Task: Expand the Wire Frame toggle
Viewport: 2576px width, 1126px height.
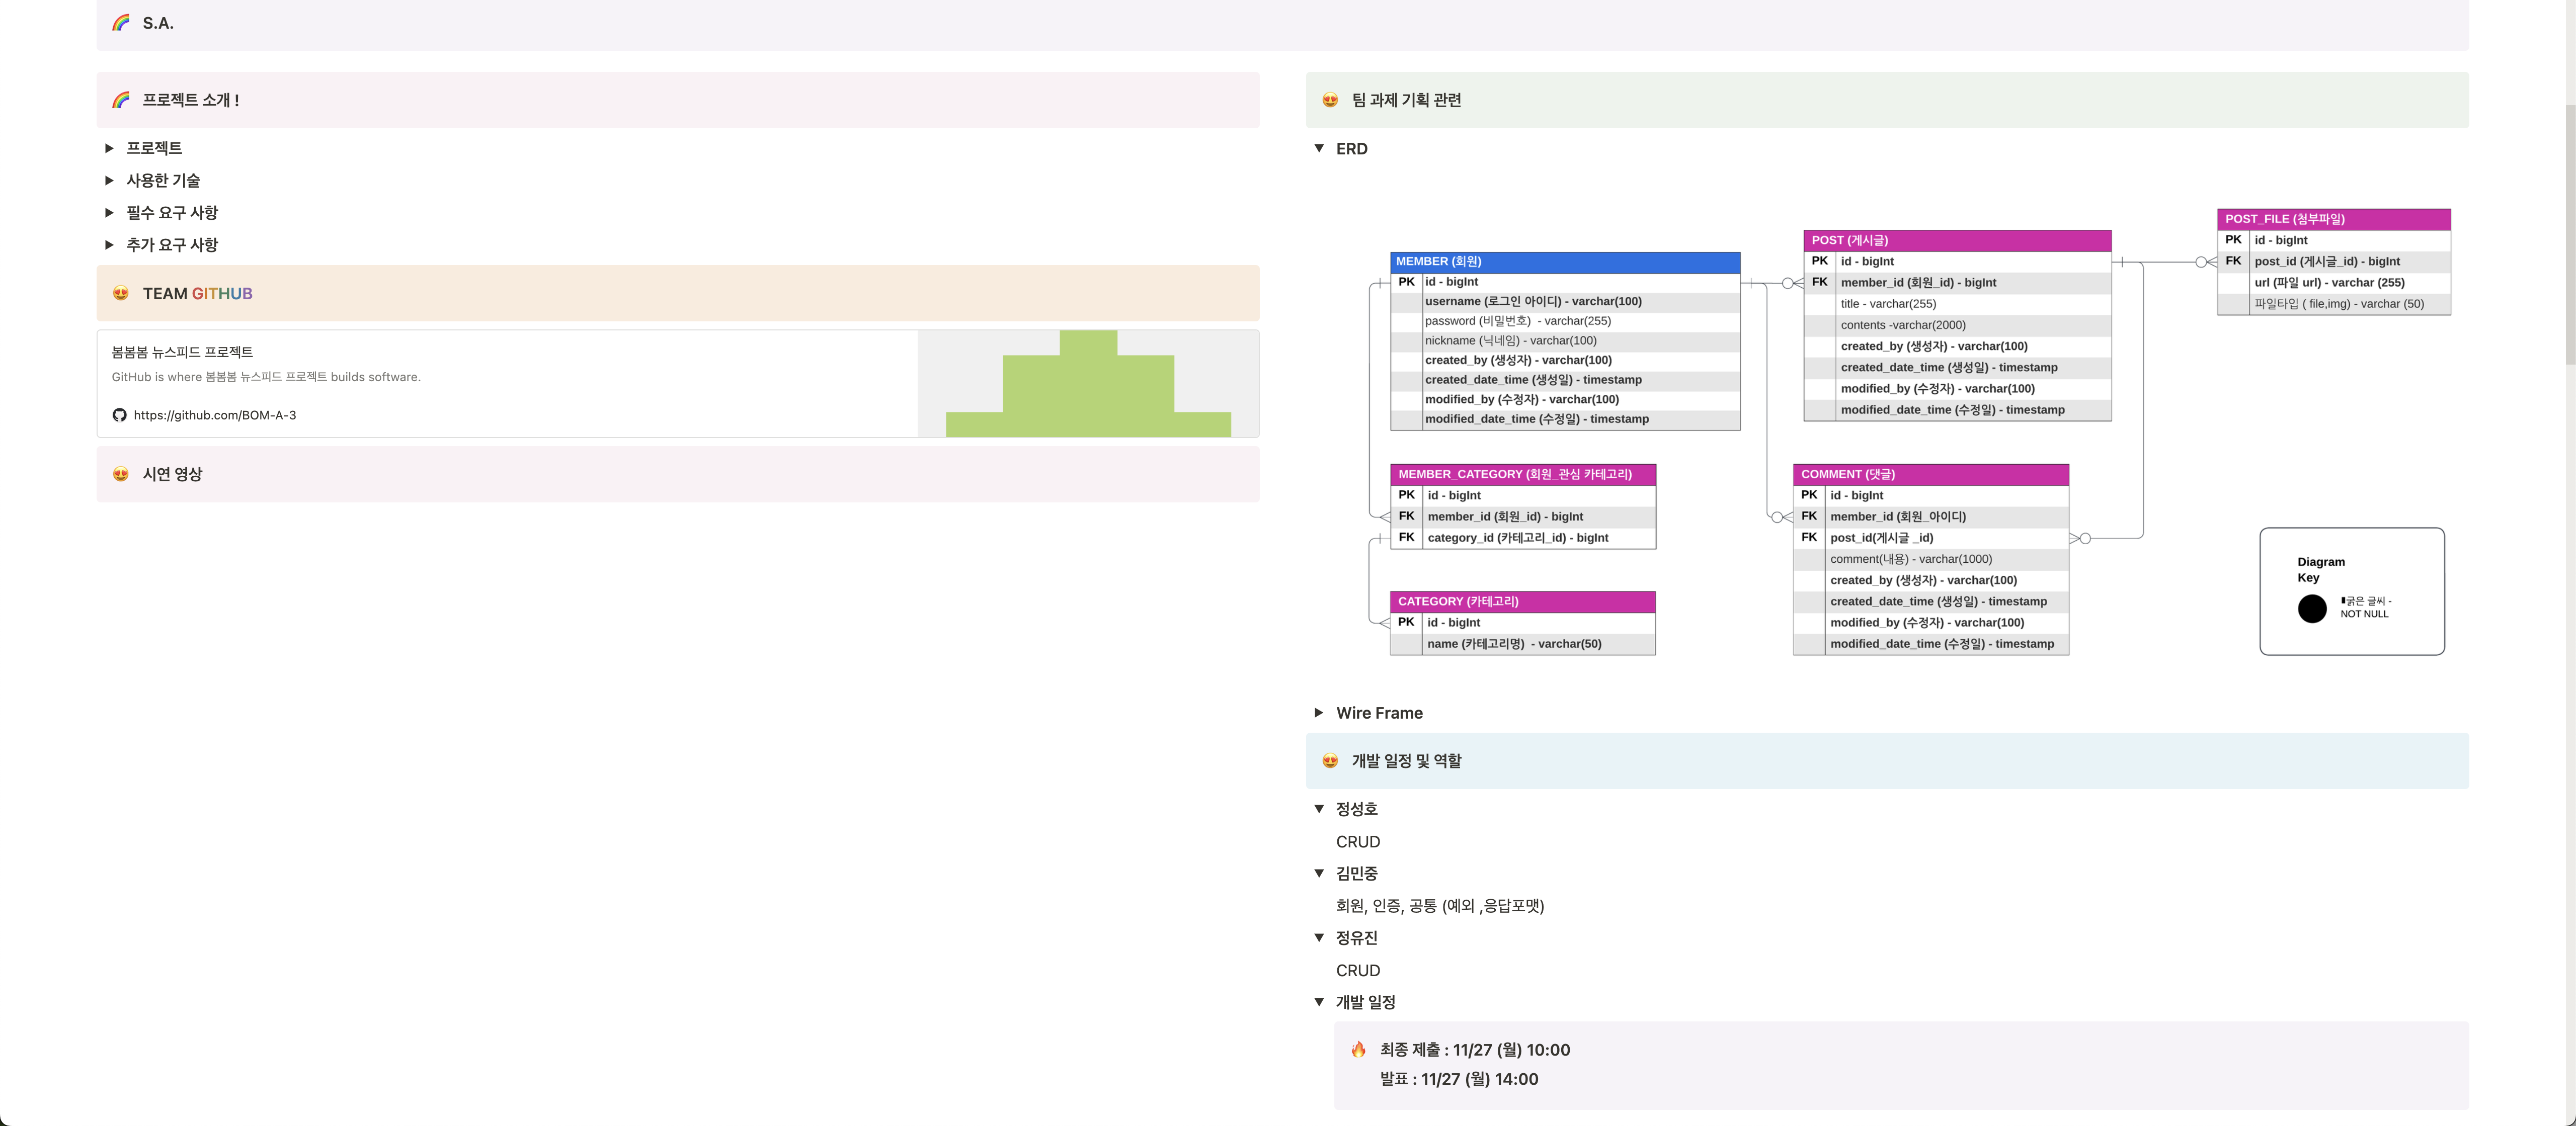Action: 1318,712
